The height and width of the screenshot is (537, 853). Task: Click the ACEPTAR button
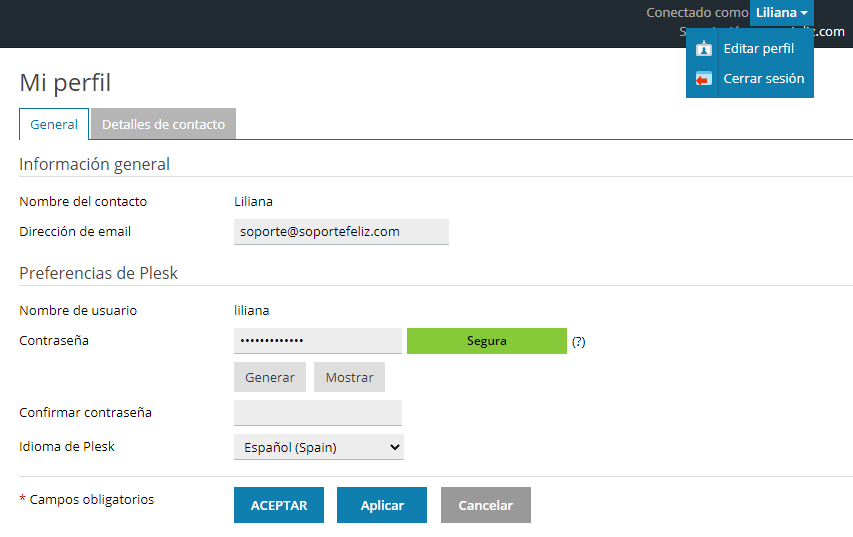coord(279,505)
